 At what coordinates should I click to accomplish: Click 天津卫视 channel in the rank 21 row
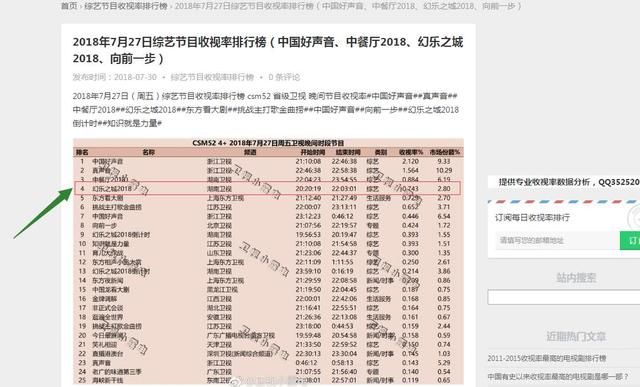coord(219,345)
